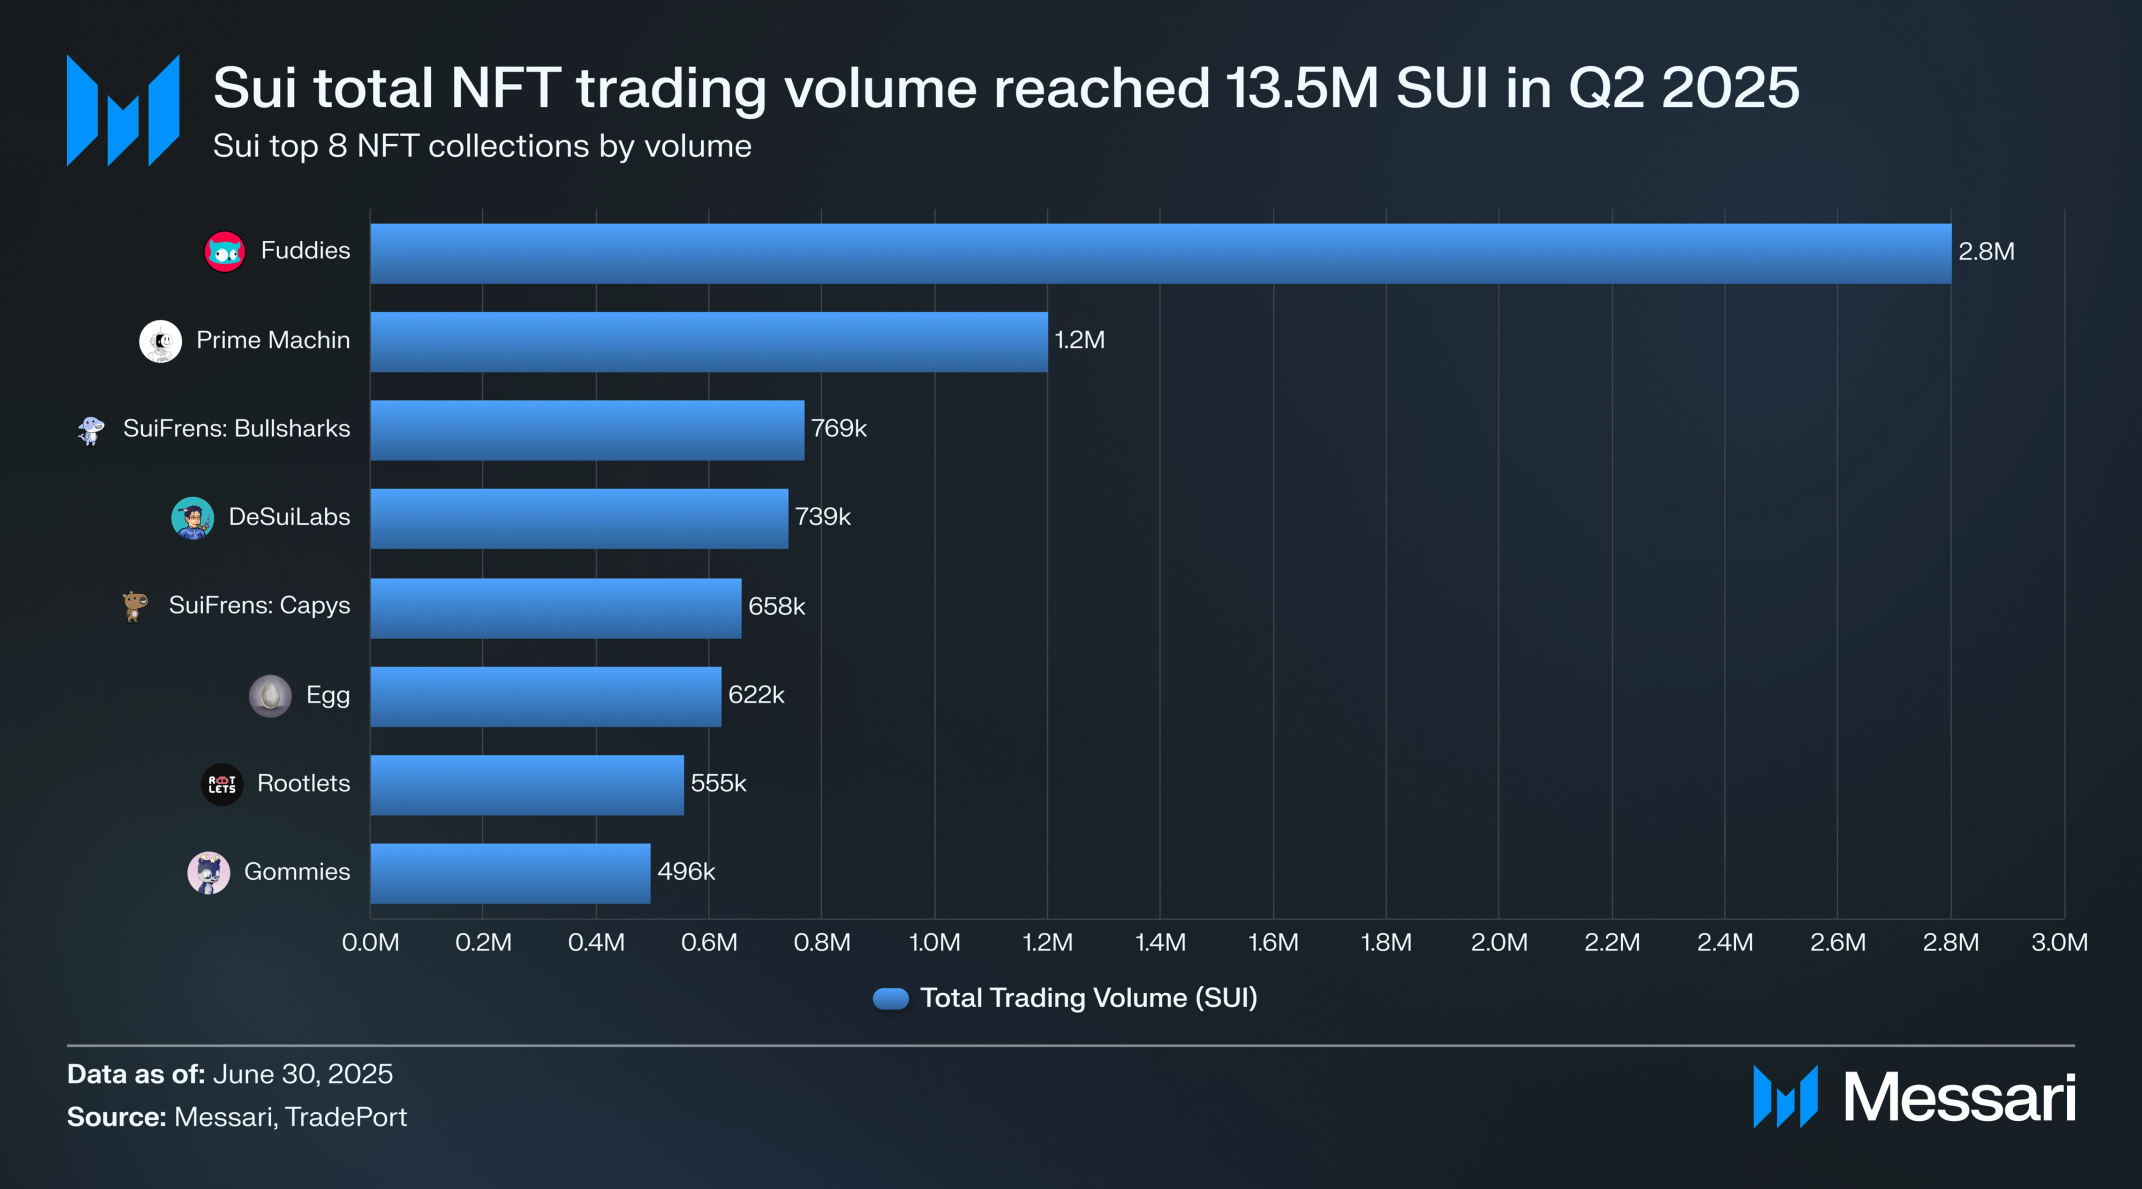Click the Fuddies 2.8M bar
The width and height of the screenshot is (2142, 1189).
[1160, 253]
